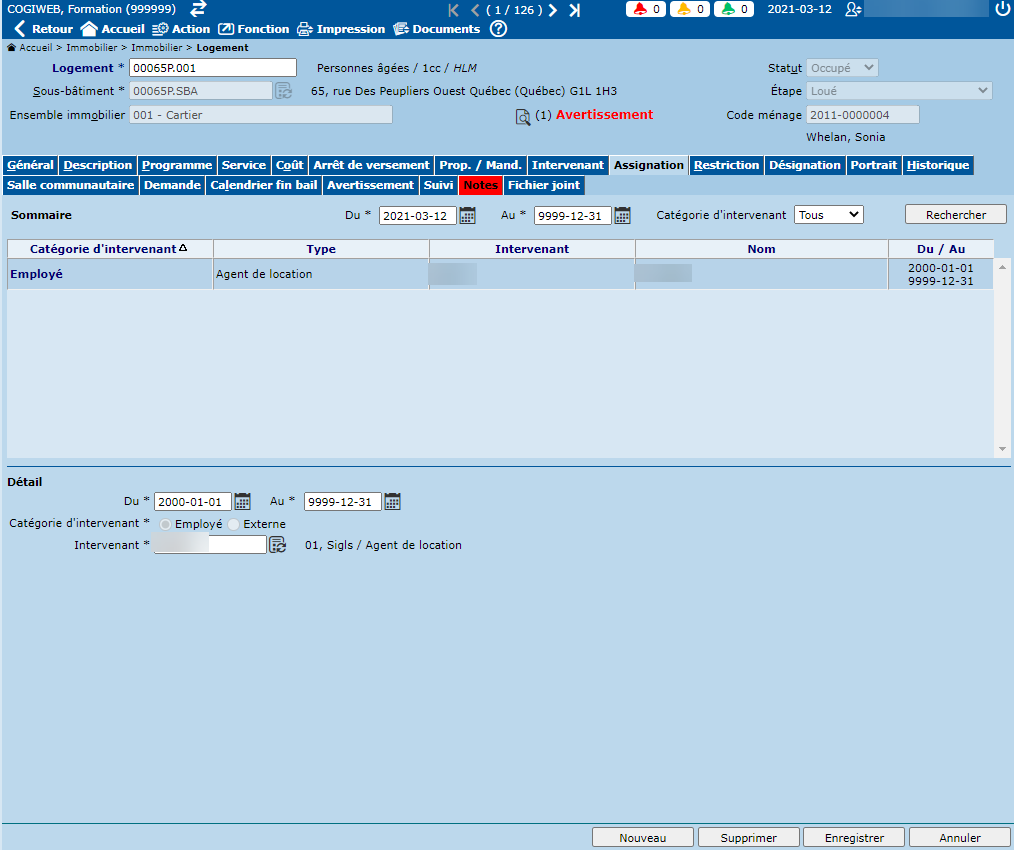Click the Intervenant lookup icon in Détail
Viewport: 1014px width, 850px height.
[277, 545]
